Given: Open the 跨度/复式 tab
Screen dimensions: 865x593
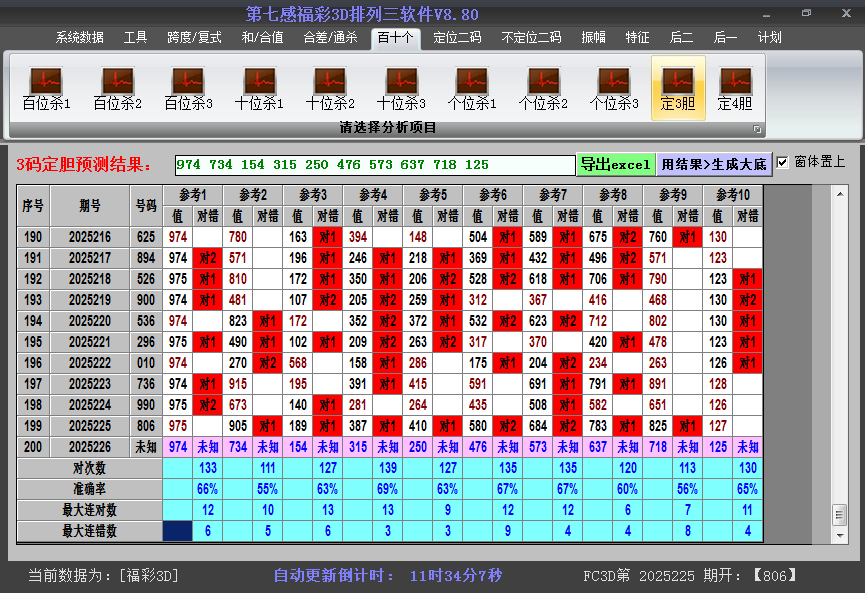Looking at the screenshot, I should pos(194,38).
